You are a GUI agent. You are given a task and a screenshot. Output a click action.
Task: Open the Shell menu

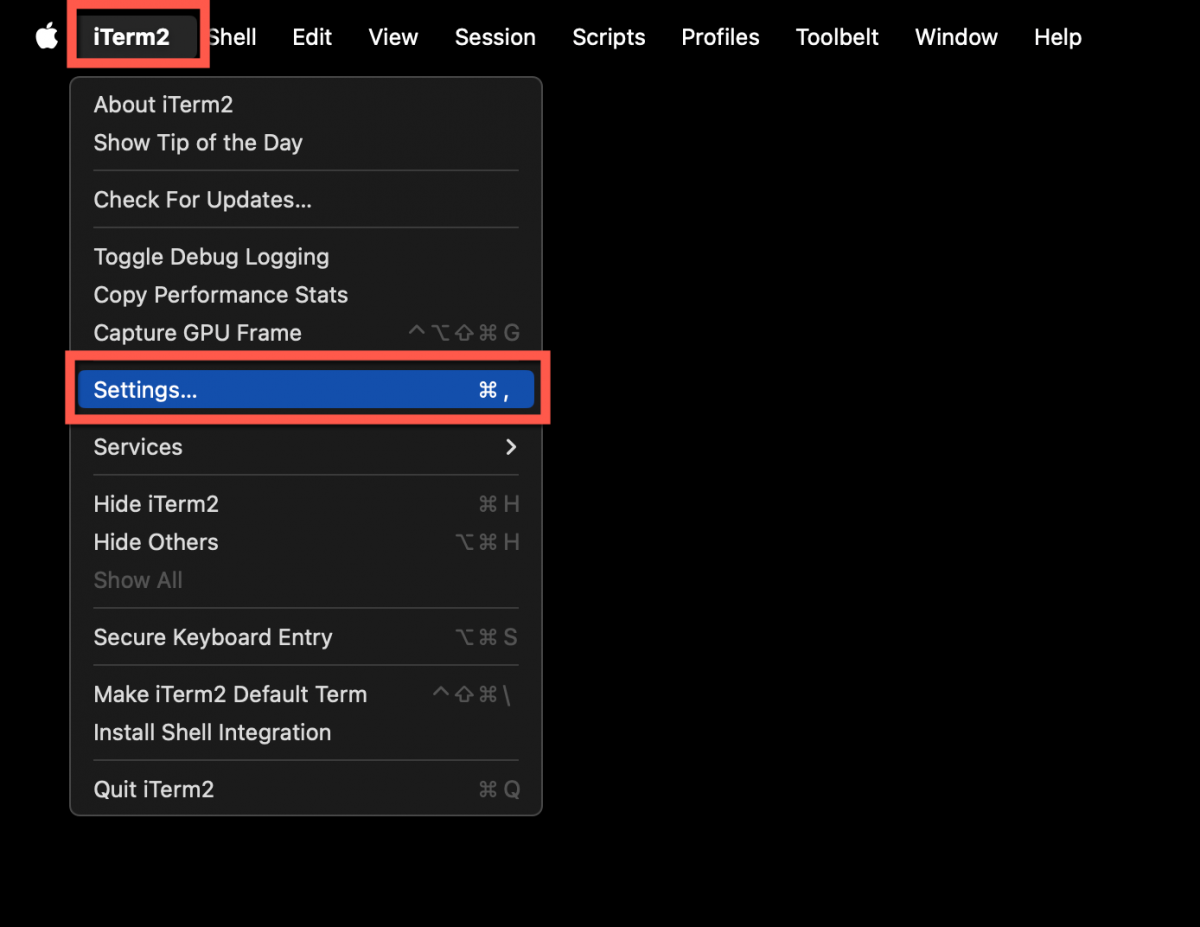(231, 37)
